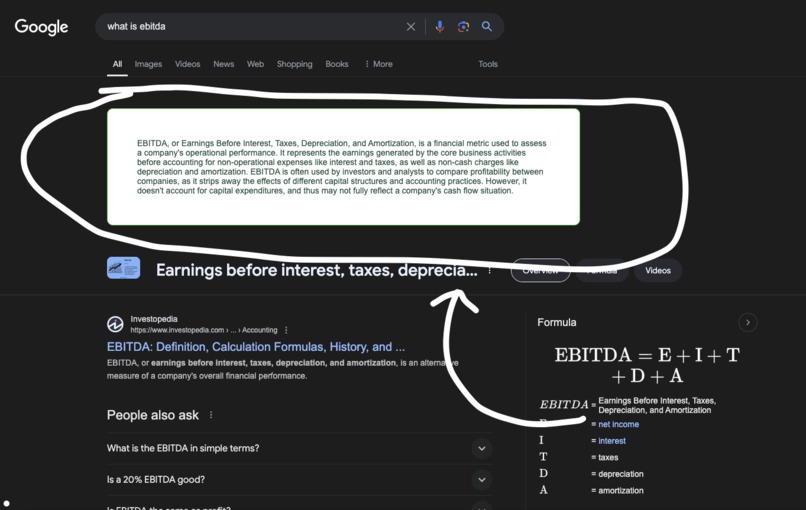Select the Videos chip in knowledge panel
This screenshot has width=806, height=510.
point(658,270)
